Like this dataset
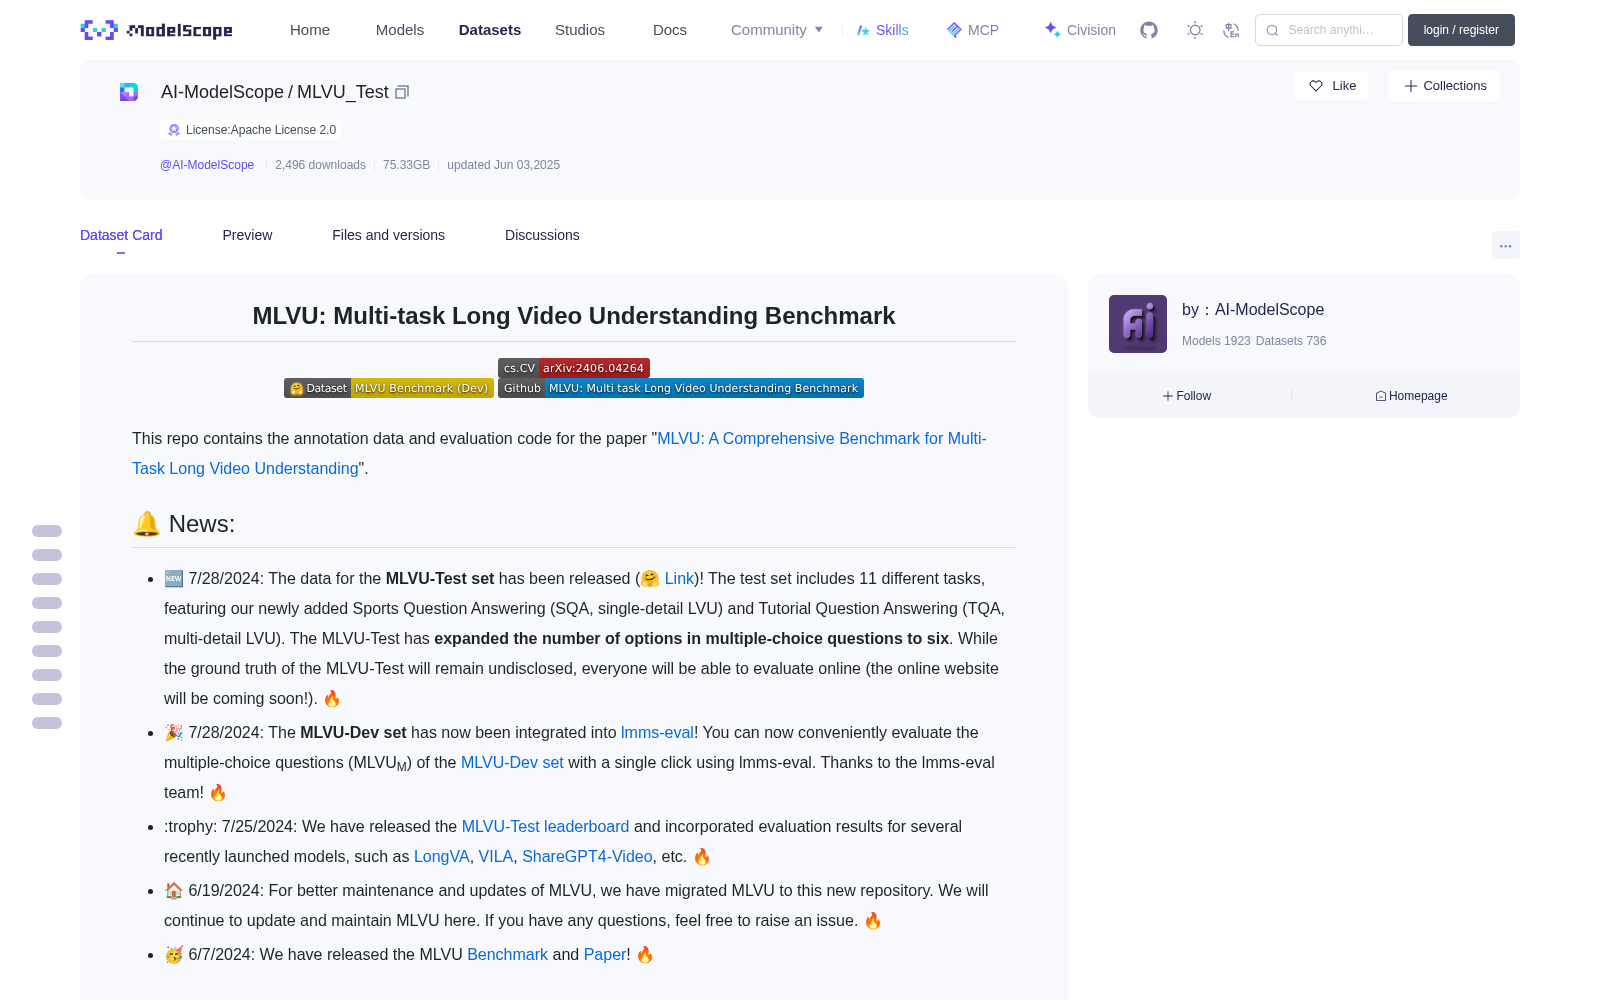Screen dimensions: 1600x1000 coord(1332,86)
